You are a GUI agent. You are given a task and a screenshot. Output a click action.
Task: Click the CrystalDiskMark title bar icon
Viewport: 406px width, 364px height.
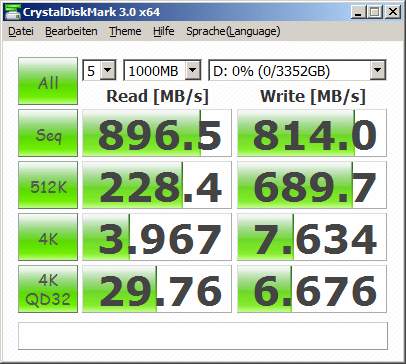point(12,12)
